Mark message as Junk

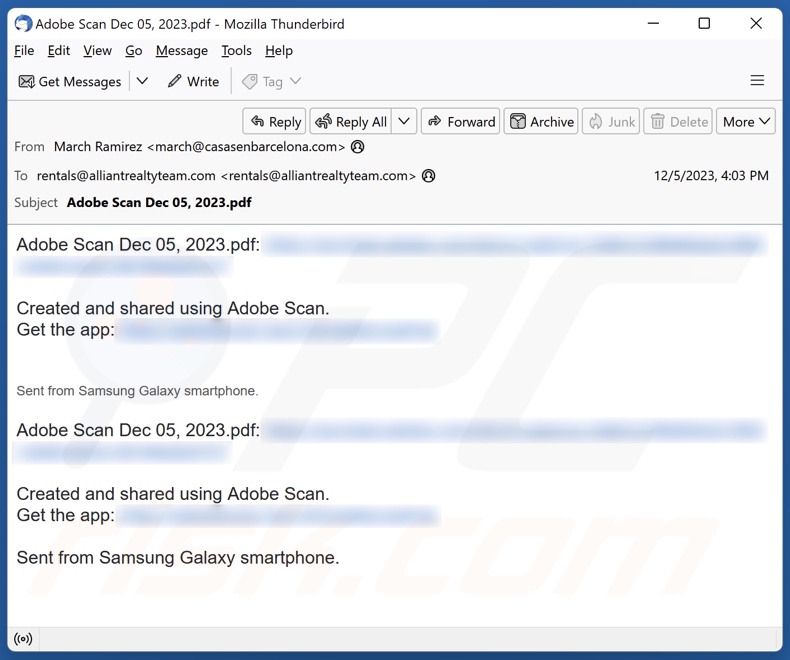(611, 121)
